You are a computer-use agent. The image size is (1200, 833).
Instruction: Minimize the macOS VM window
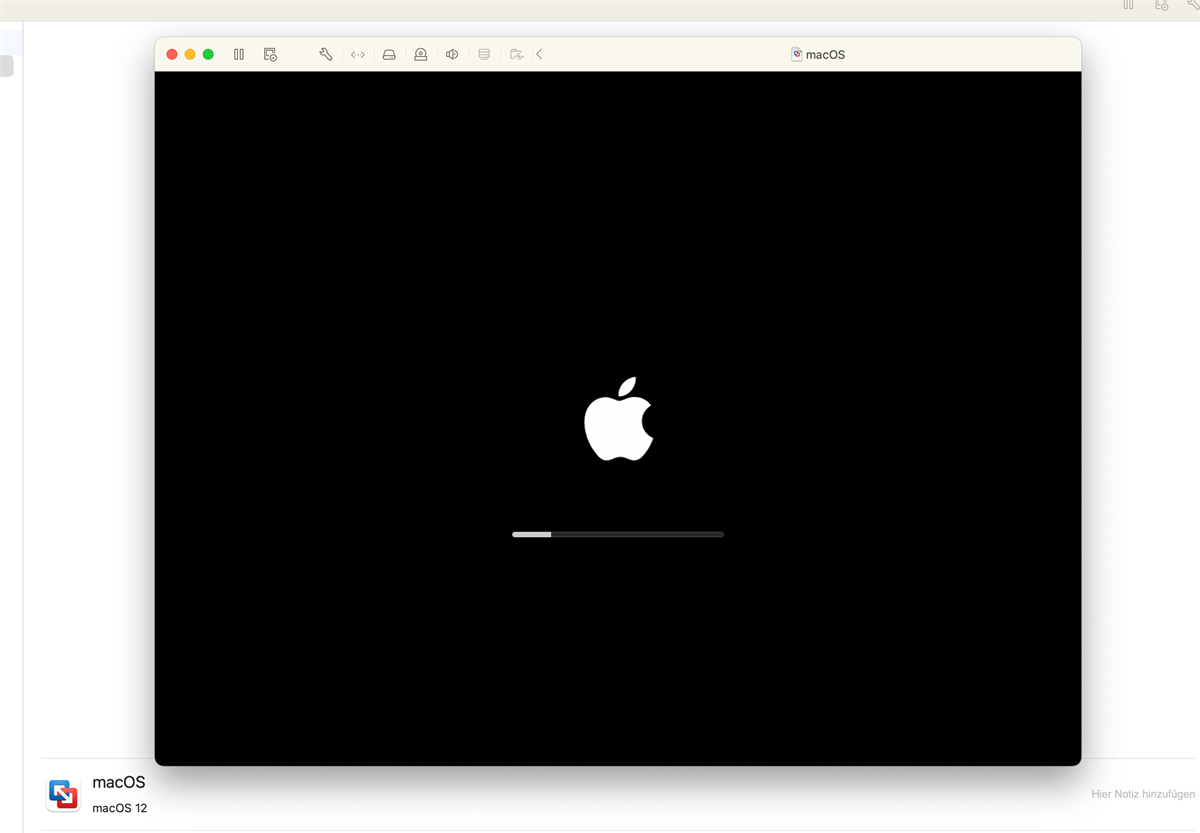pos(190,54)
